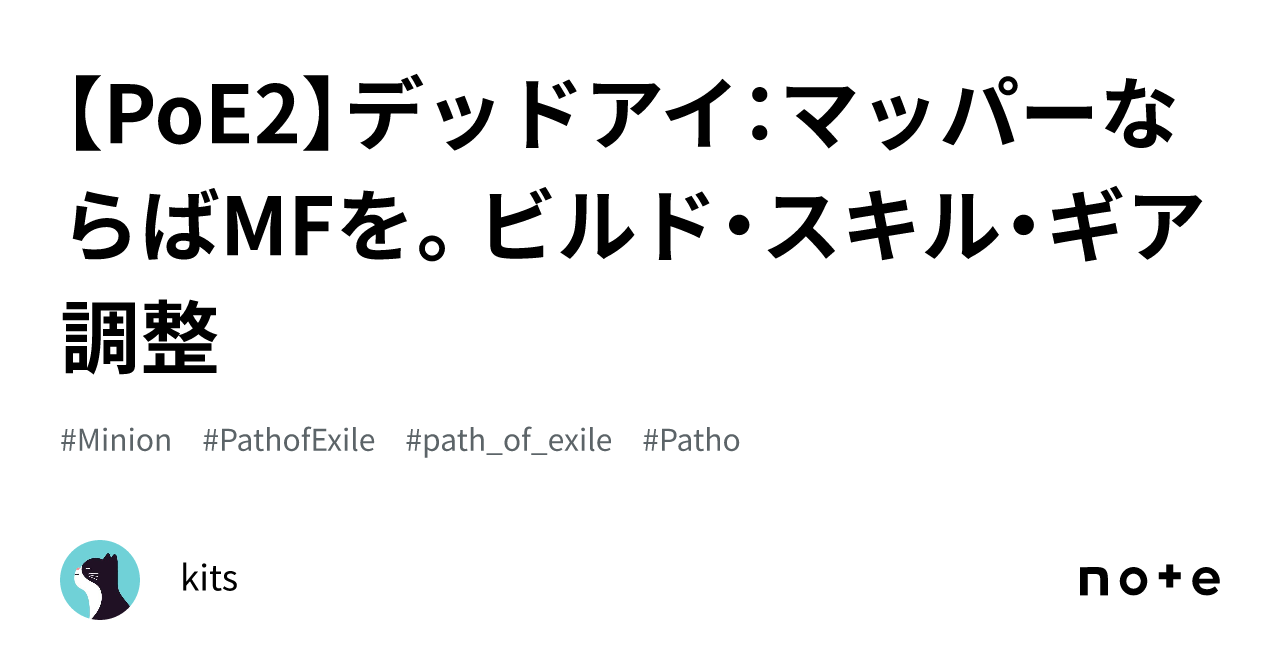Click the word 調整 in the title
Screen dimensions: 1280x670
click(x=140, y=338)
